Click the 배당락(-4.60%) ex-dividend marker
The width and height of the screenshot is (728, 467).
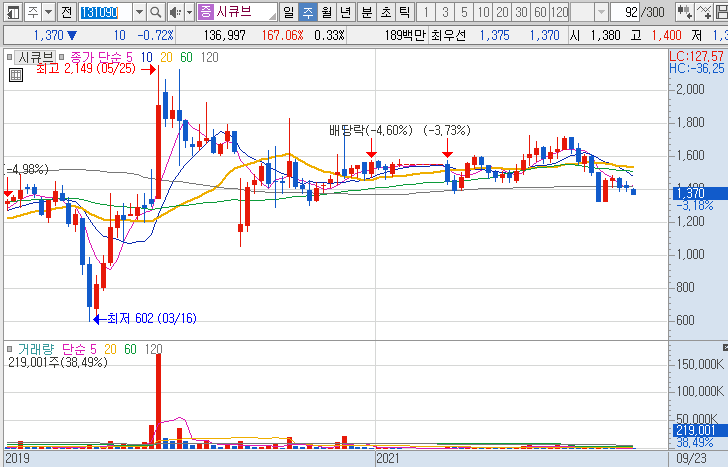pos(370,130)
